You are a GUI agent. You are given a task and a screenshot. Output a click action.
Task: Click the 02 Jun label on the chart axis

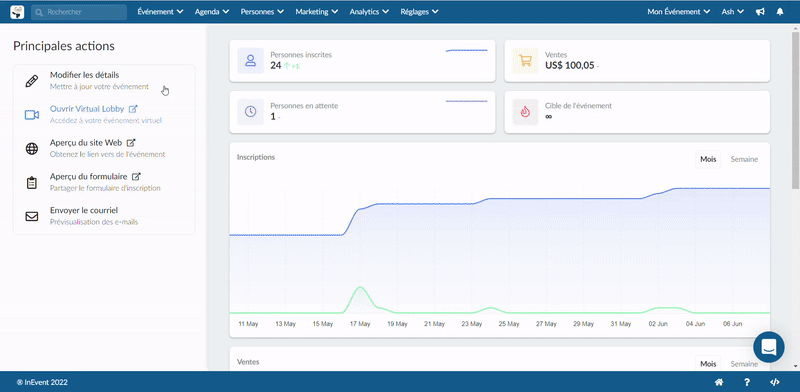point(658,324)
